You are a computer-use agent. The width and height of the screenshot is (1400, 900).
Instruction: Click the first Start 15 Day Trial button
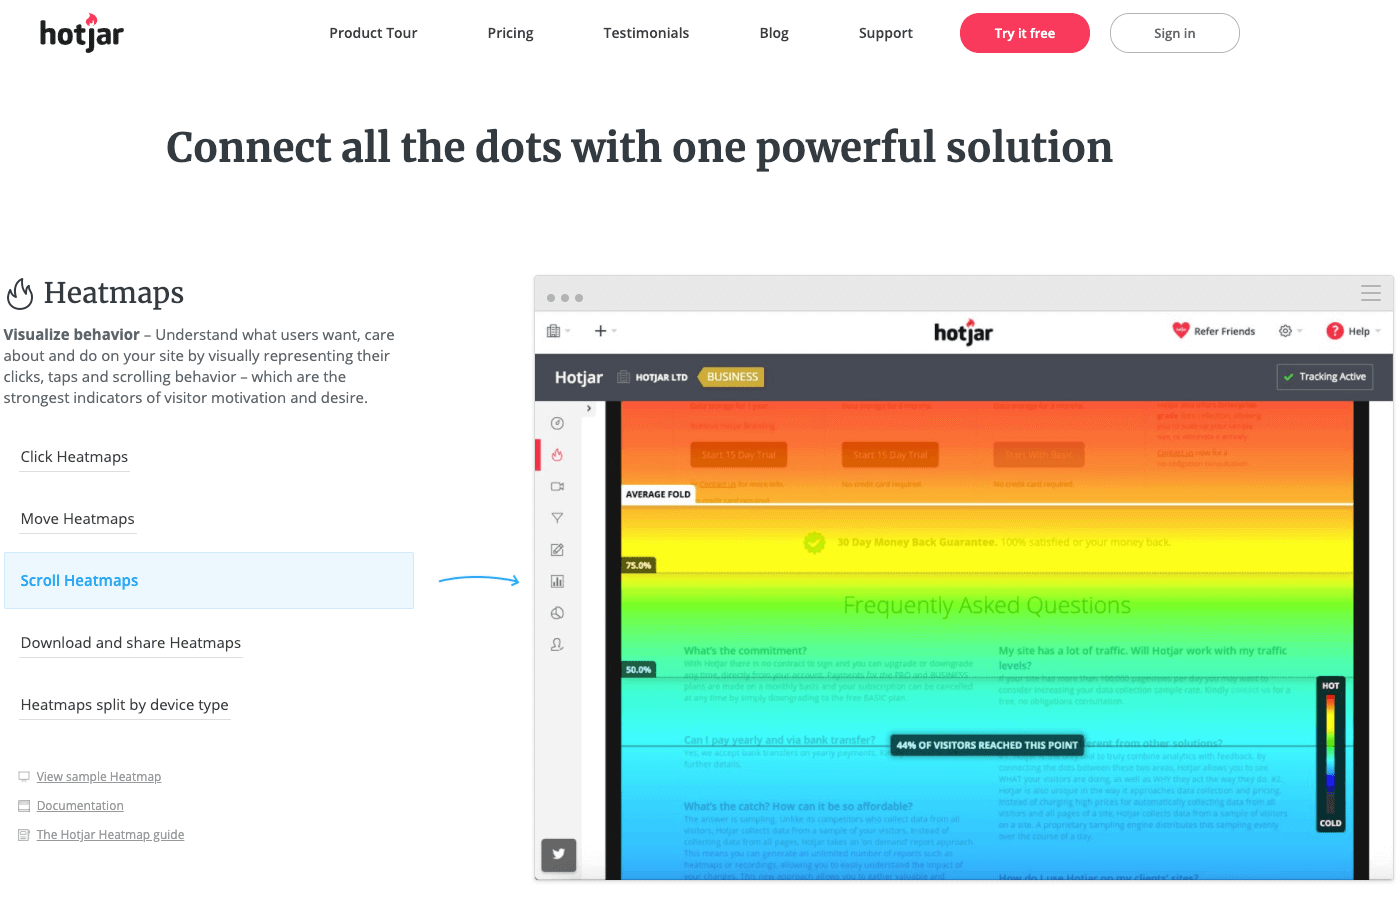point(738,455)
